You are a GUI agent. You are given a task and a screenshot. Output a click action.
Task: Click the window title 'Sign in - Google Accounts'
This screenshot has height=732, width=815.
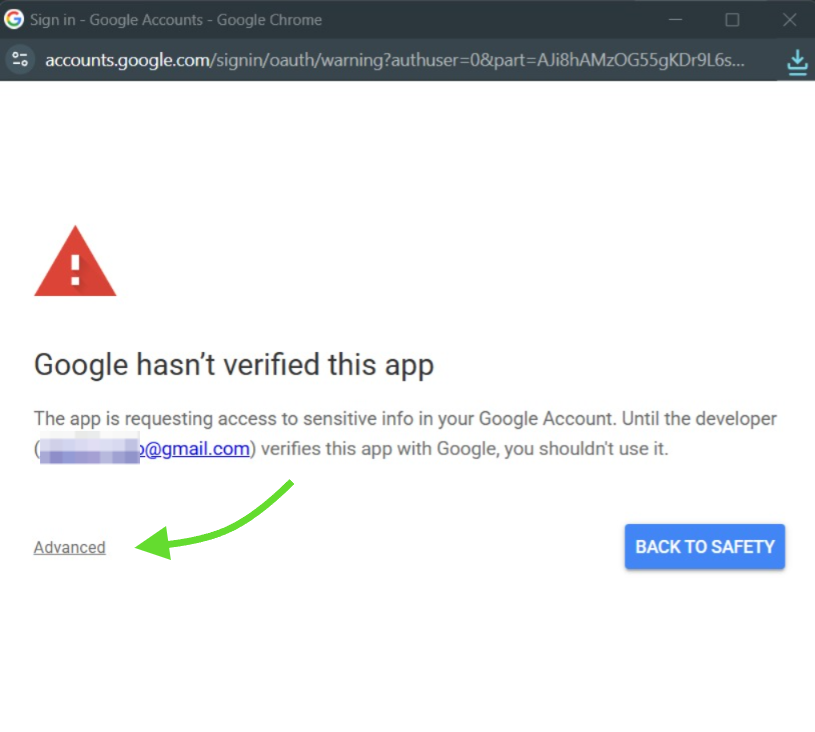pyautogui.click(x=116, y=20)
